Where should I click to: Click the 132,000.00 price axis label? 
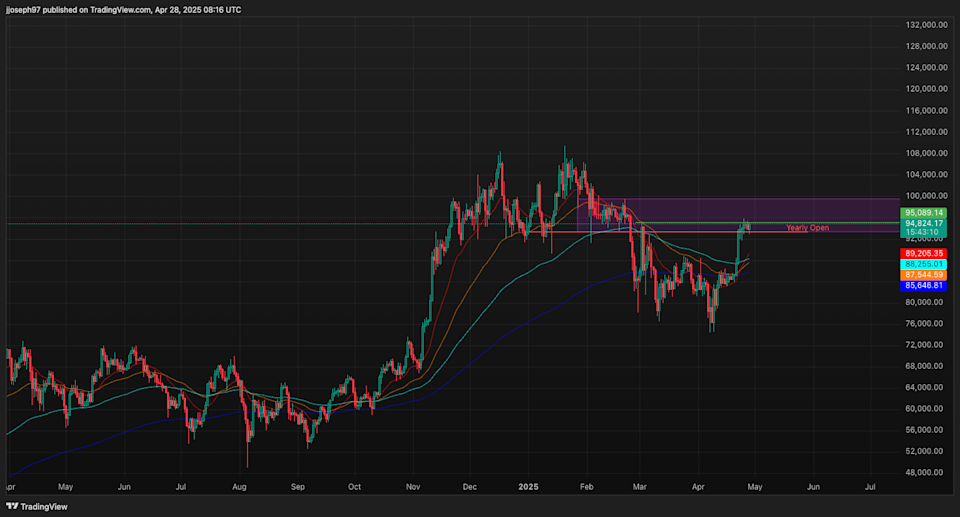926,25
